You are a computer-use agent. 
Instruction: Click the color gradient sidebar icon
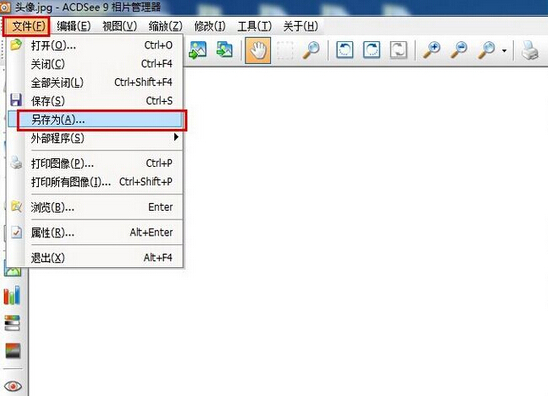coord(13,351)
